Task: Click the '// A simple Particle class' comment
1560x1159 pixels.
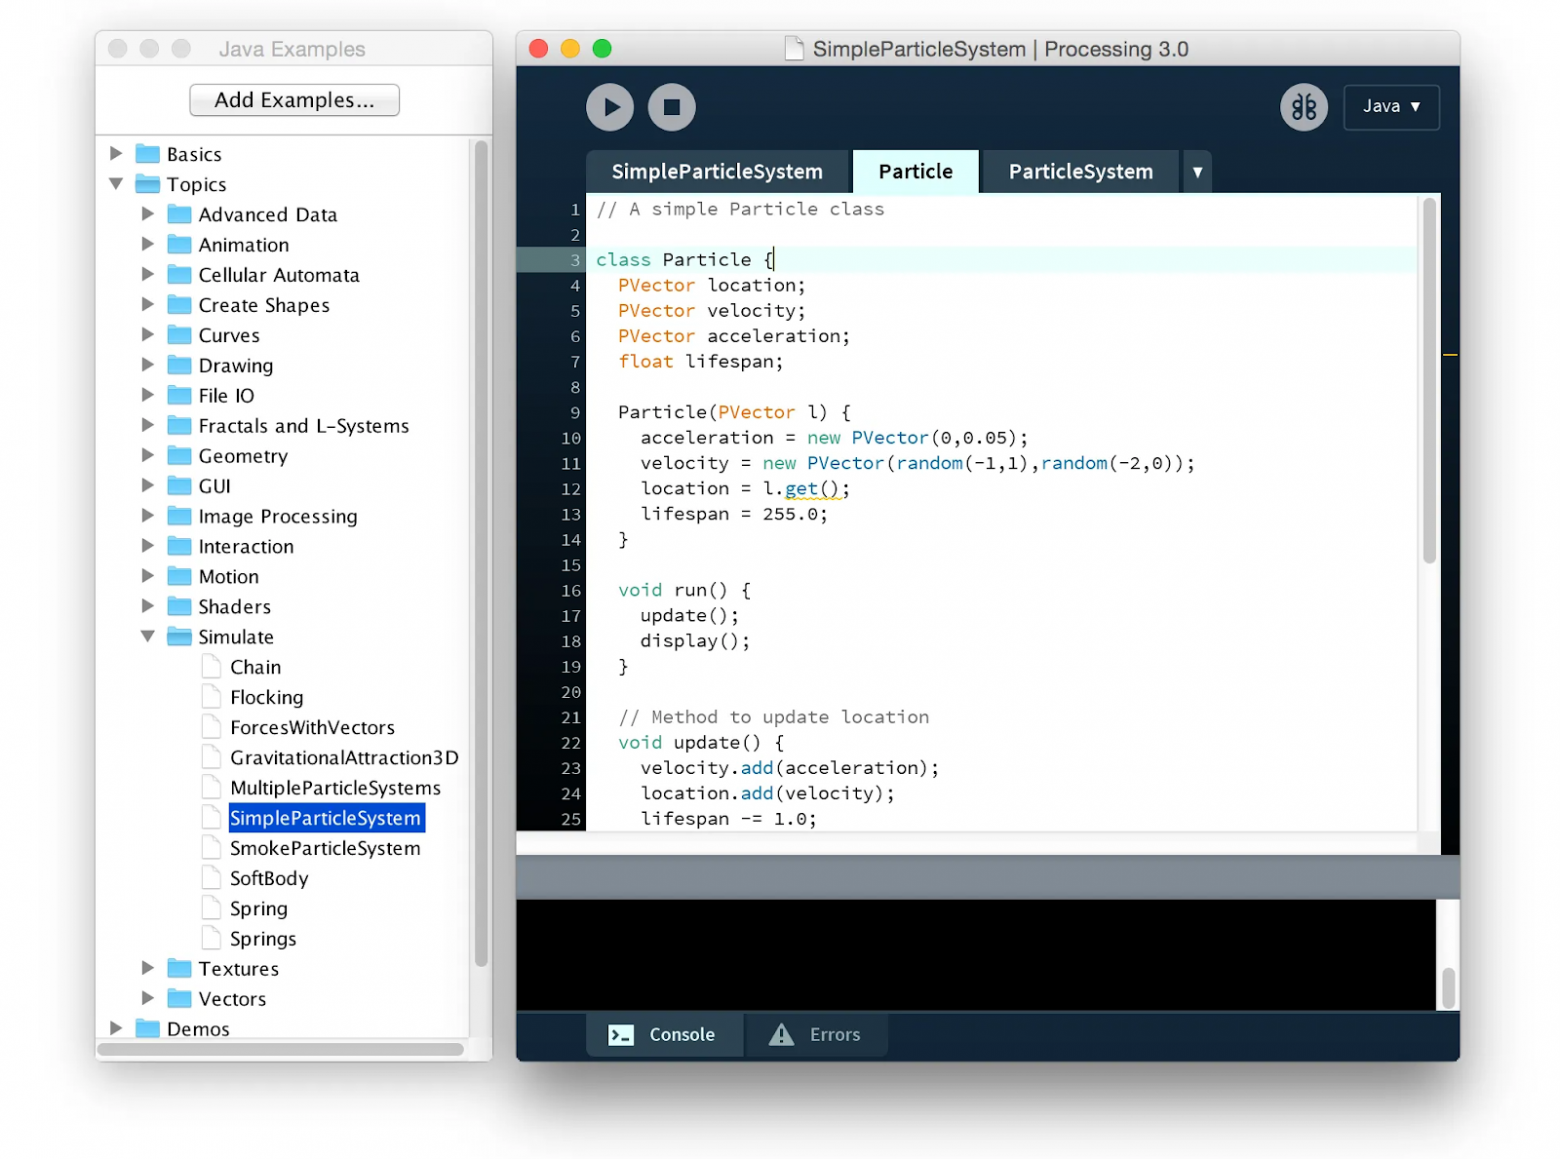Action: 740,209
